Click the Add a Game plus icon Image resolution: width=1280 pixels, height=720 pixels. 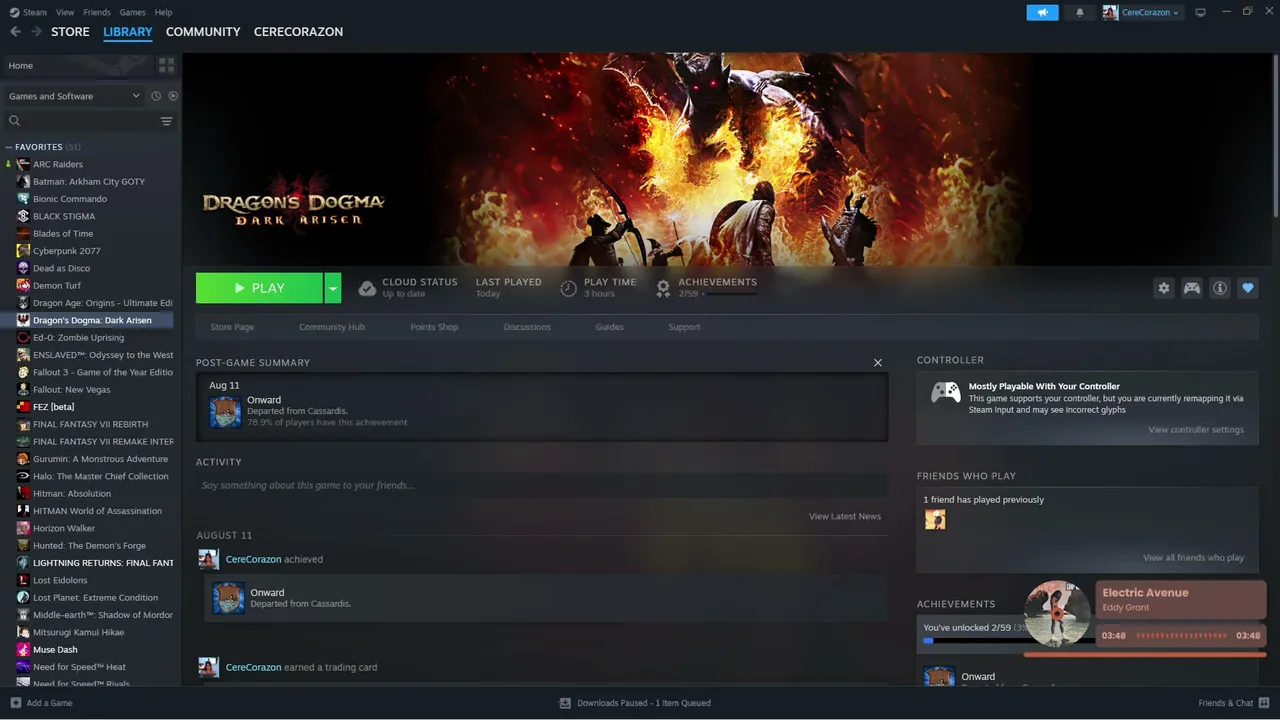[x=15, y=703]
